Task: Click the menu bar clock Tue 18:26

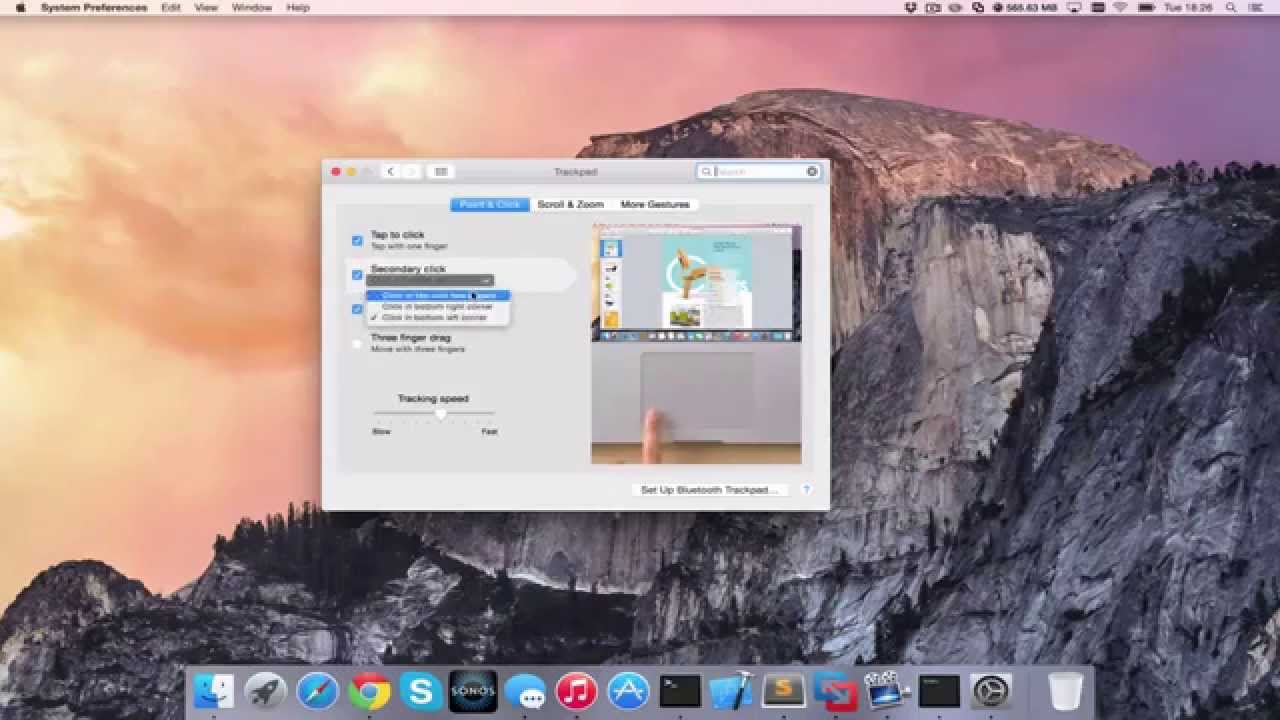Action: (1189, 7)
